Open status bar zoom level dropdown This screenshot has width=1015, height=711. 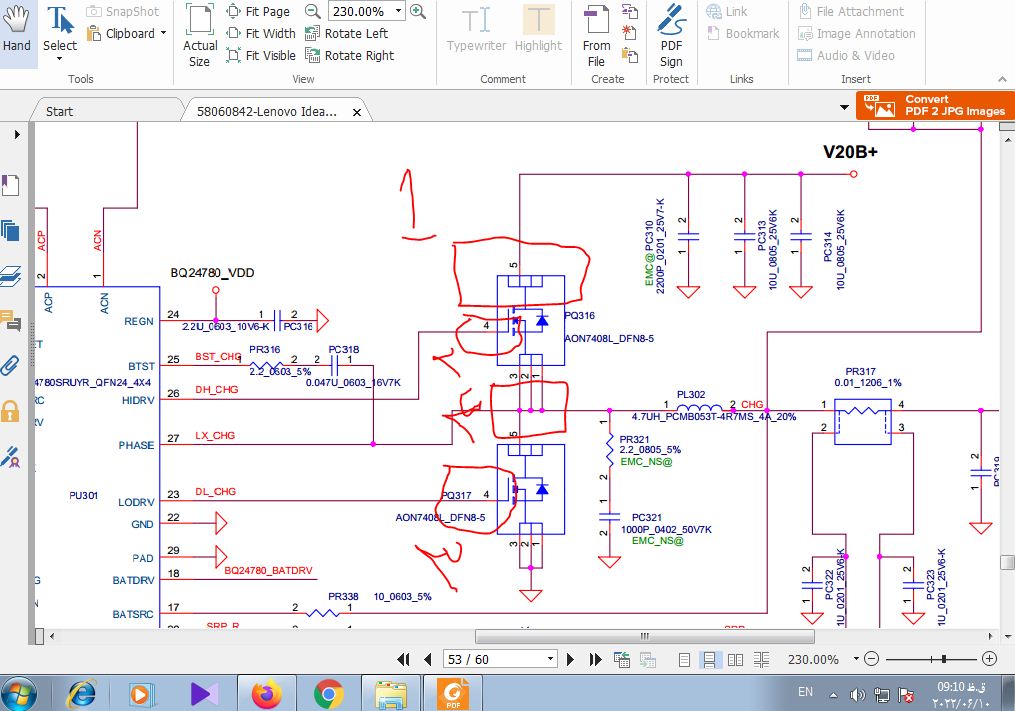point(856,659)
